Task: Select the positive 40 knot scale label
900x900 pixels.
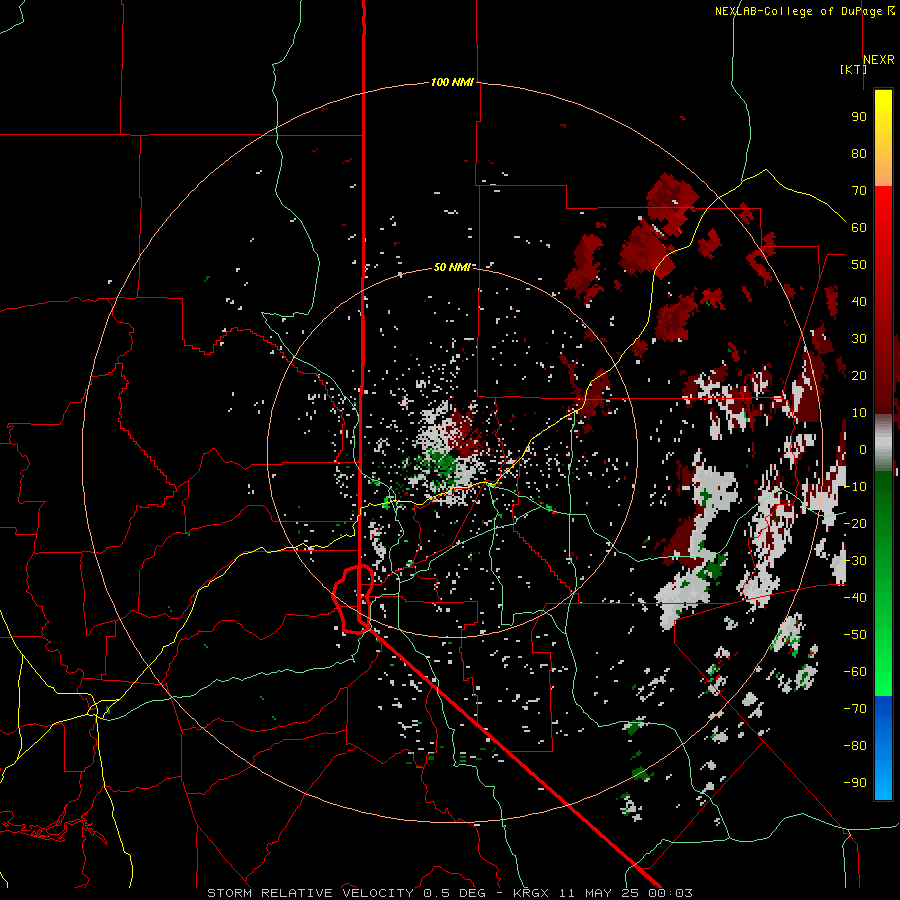Action: point(859,301)
